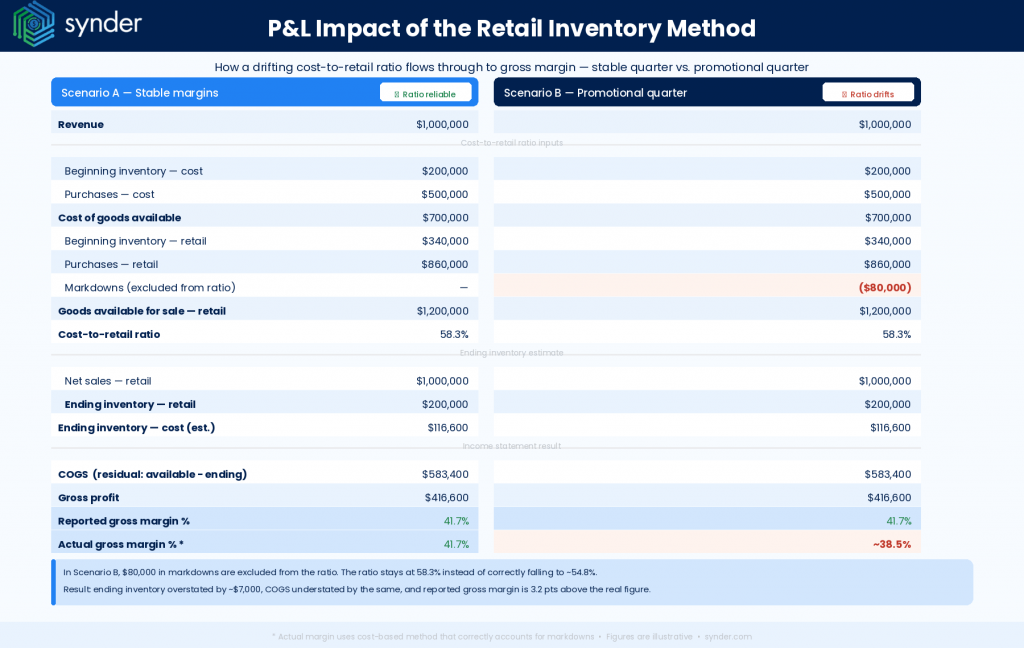Select the green checkmark on Ratio reliable badge
1024x648 pixels.
pos(398,92)
